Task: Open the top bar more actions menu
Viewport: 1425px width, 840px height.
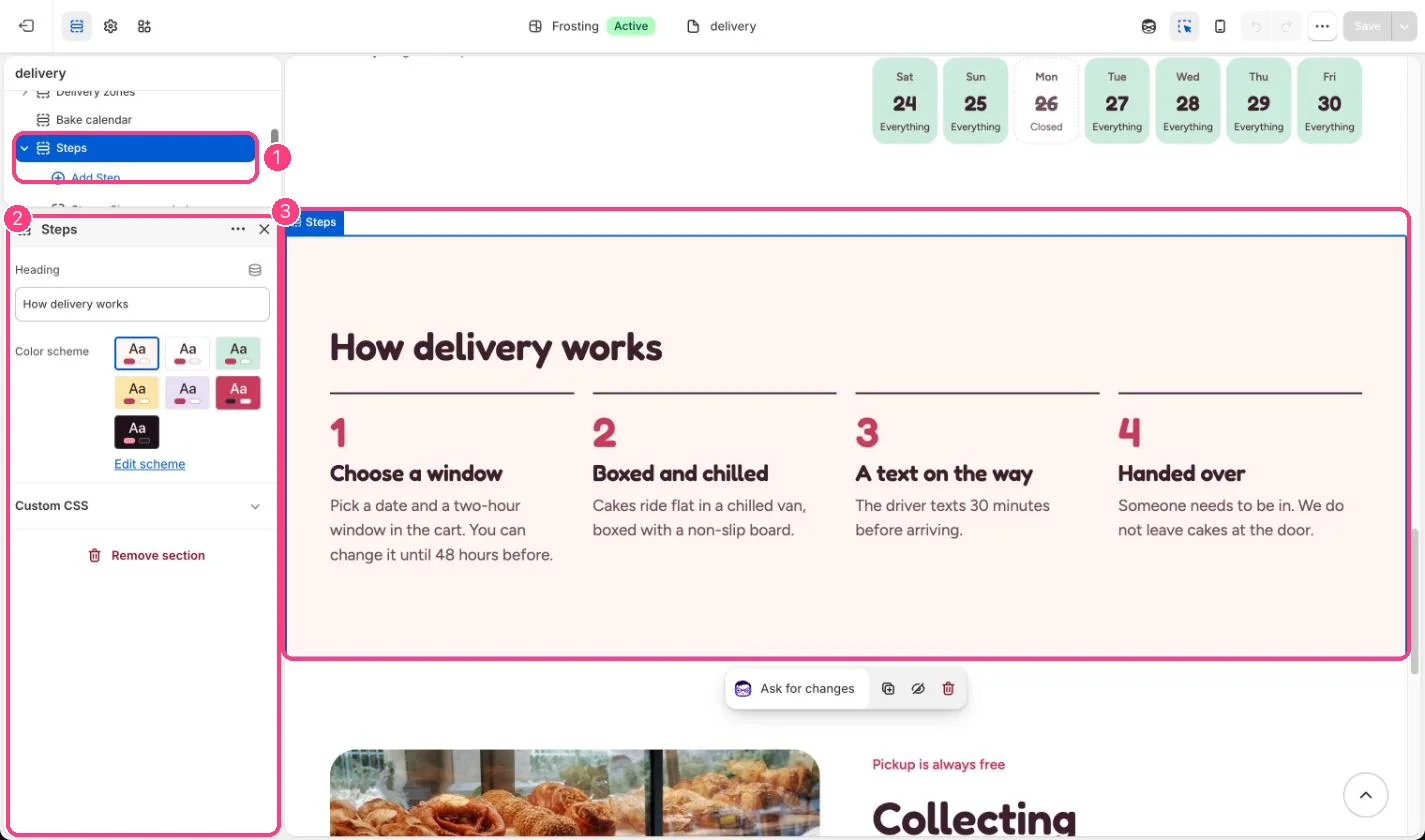Action: click(1322, 26)
